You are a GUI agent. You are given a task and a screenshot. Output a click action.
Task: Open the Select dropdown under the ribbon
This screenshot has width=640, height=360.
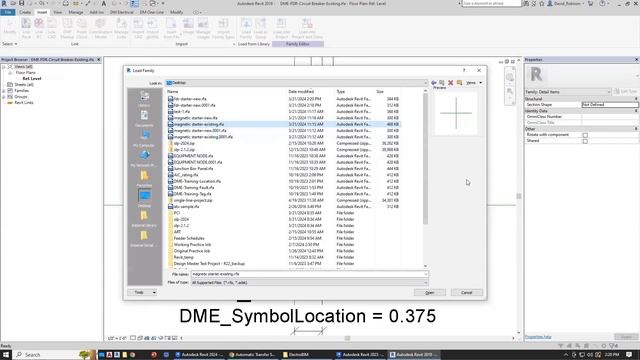point(9,44)
